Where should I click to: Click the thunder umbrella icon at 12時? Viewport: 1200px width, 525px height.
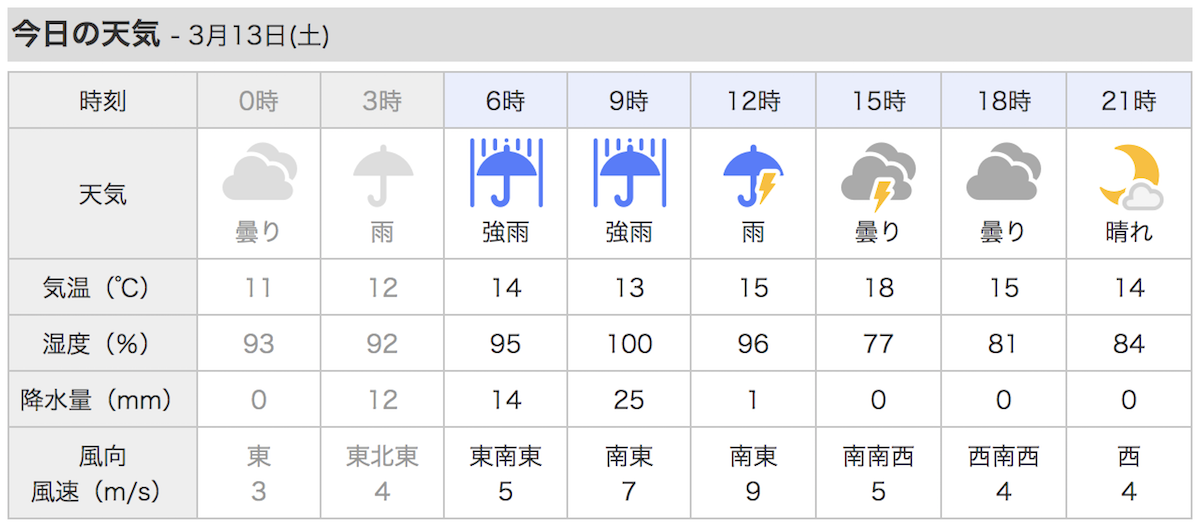[753, 174]
